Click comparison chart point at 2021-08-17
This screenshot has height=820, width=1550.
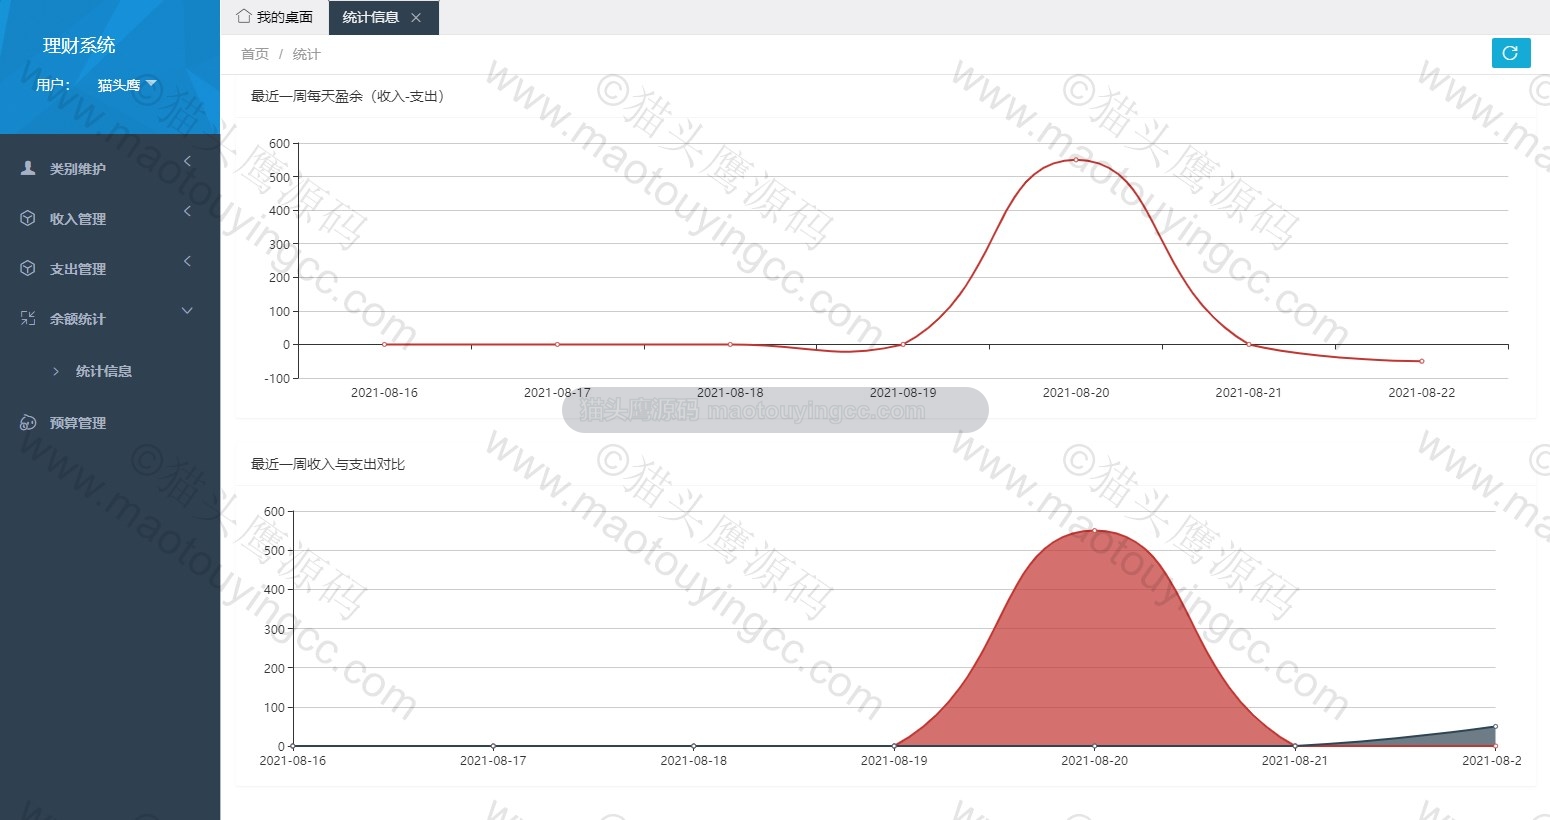tap(493, 746)
